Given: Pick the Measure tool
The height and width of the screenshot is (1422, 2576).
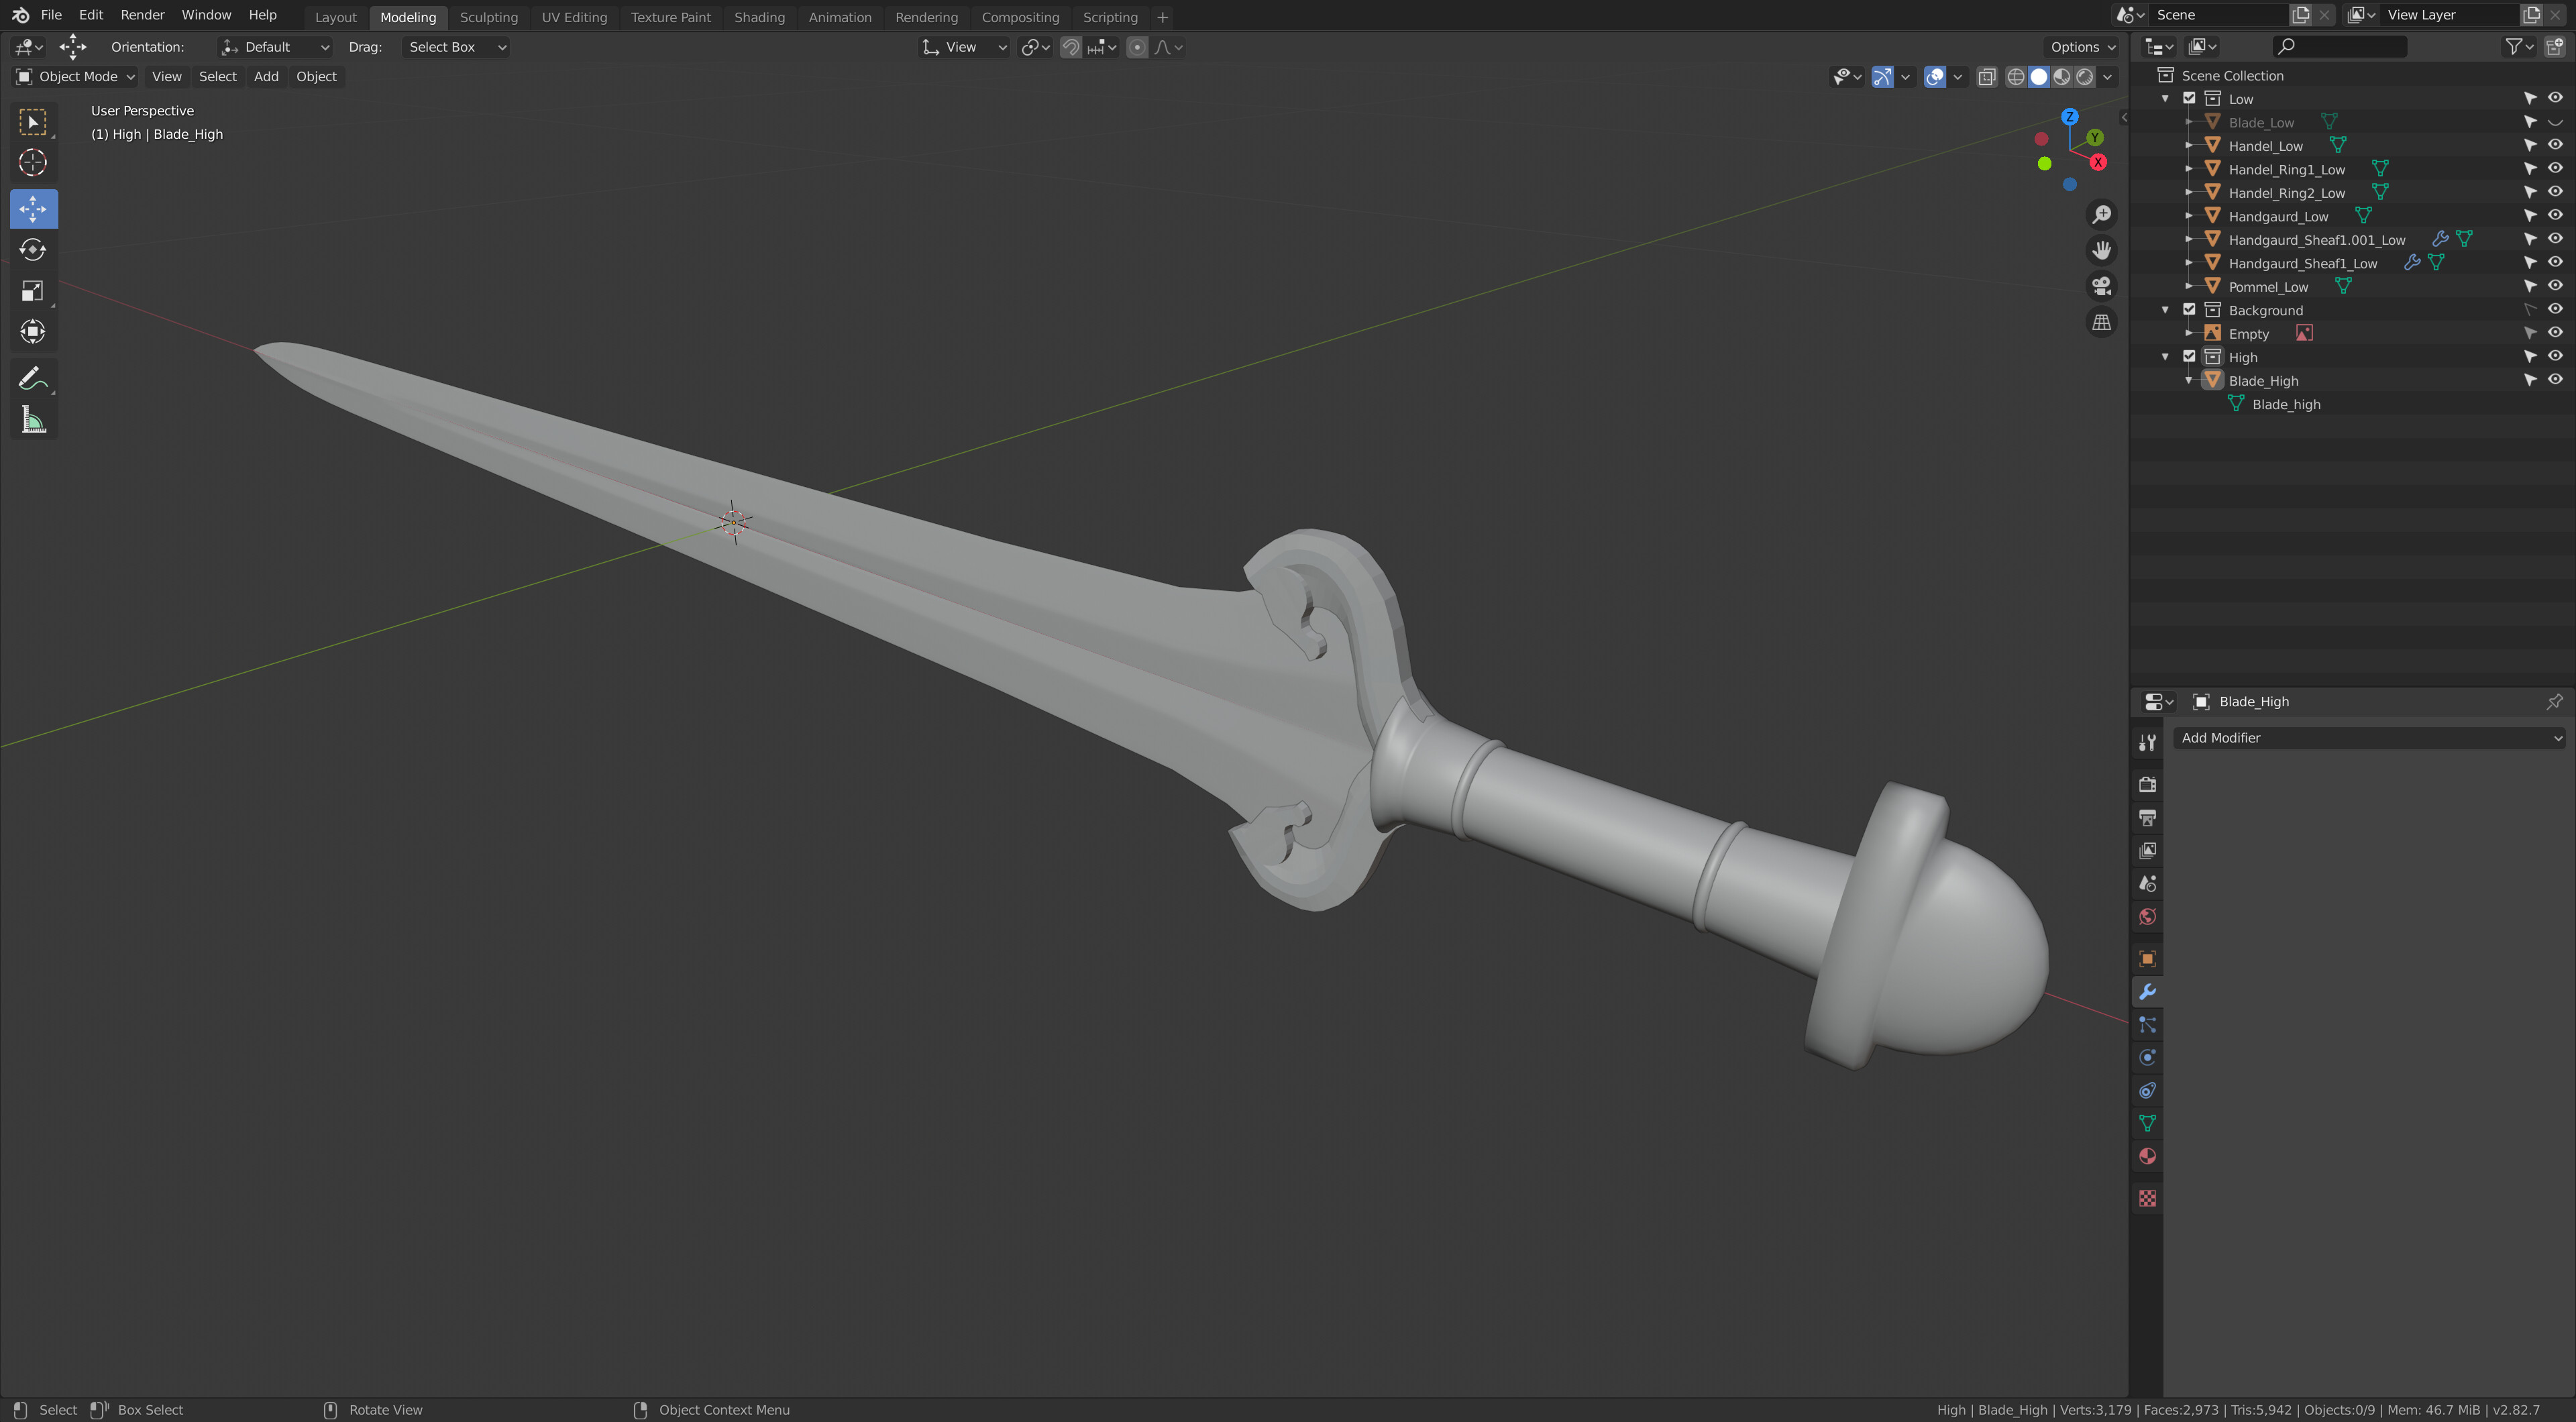Looking at the screenshot, I should pos(33,420).
